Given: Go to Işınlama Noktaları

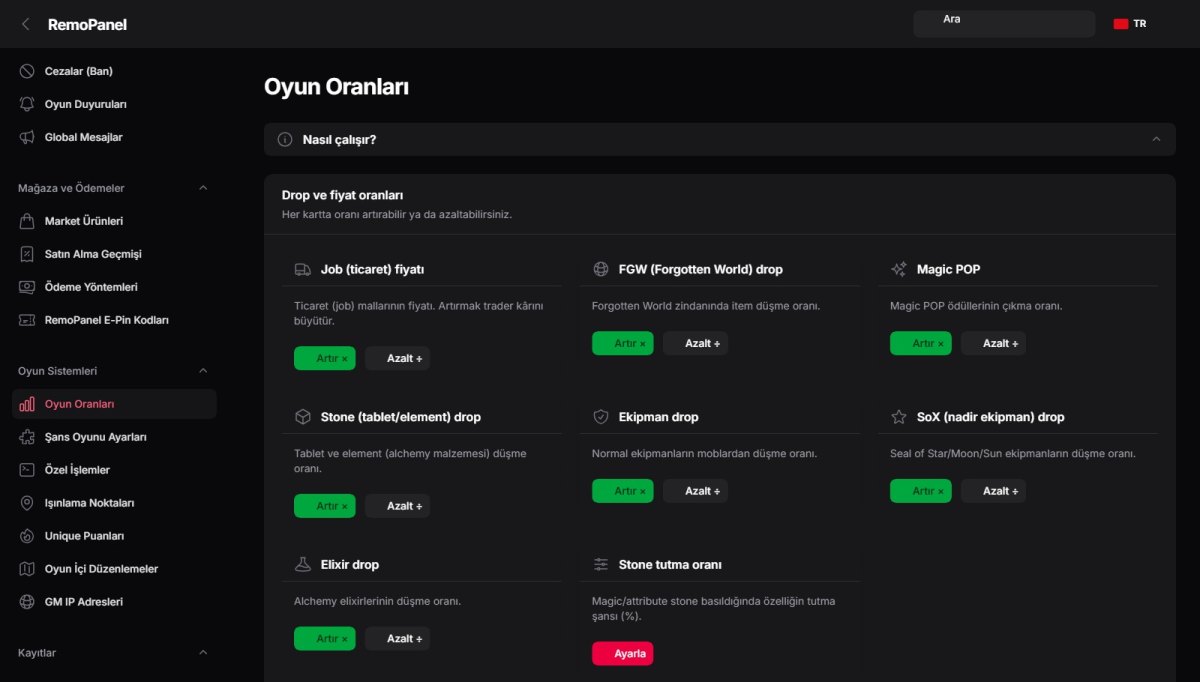Looking at the screenshot, I should (114, 503).
